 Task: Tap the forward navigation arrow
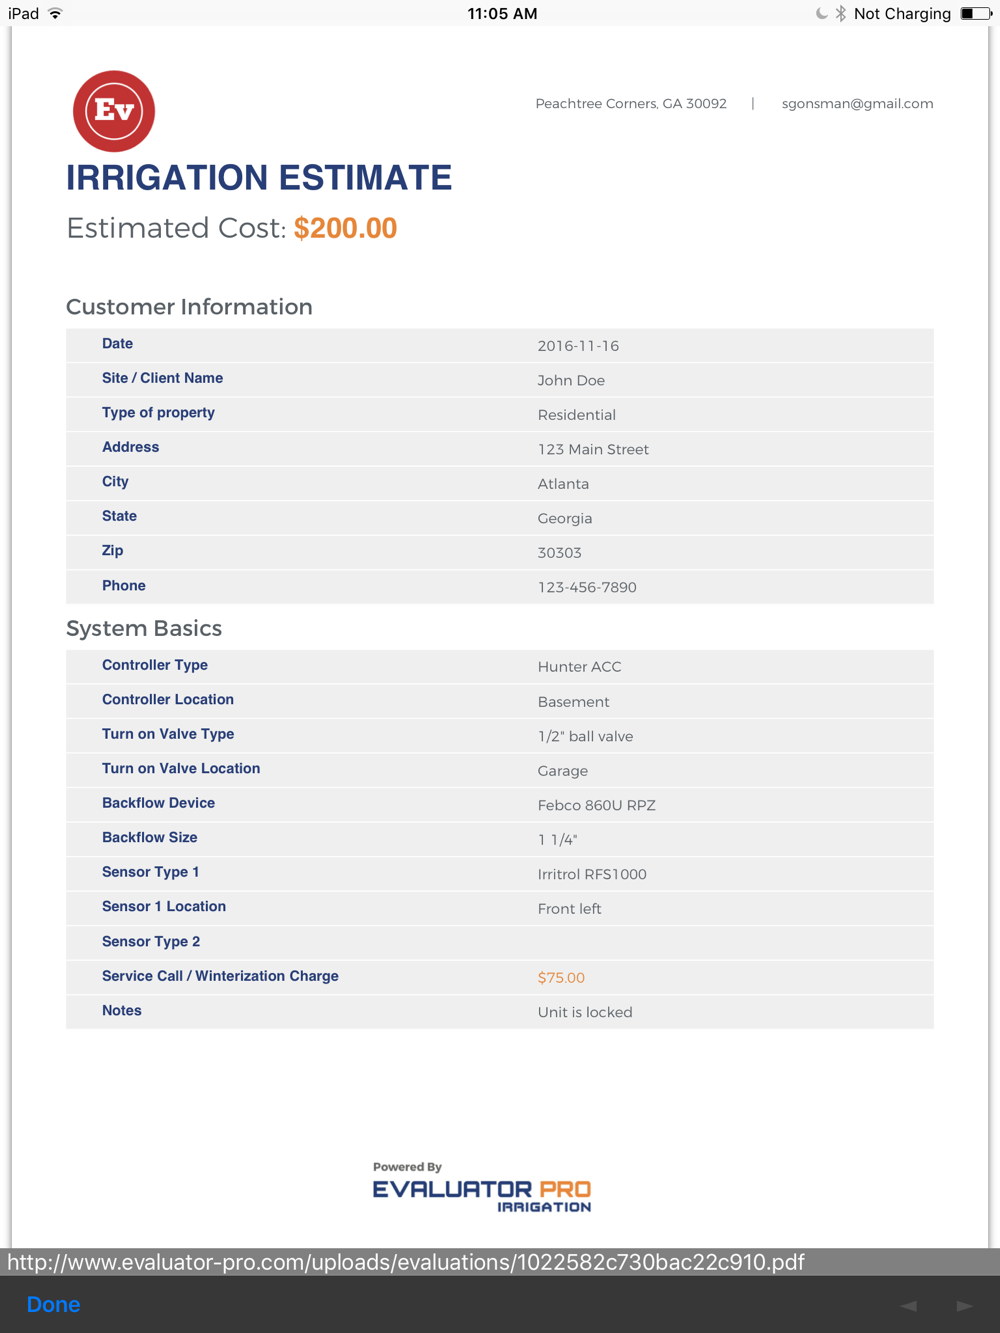click(964, 1305)
